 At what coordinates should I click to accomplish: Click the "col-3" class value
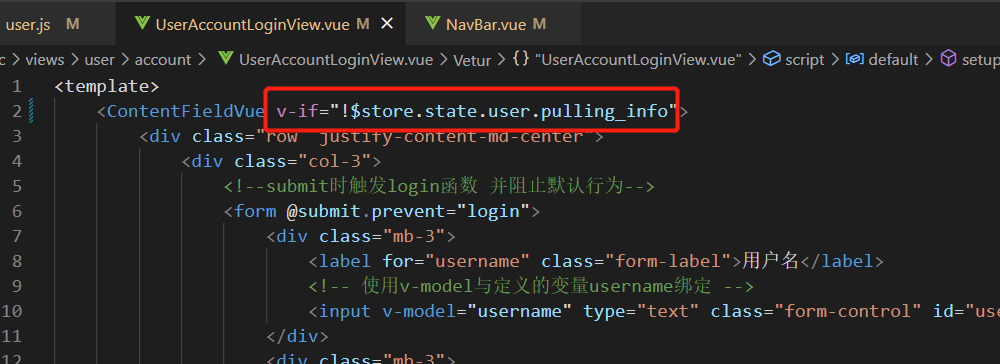click(335, 161)
